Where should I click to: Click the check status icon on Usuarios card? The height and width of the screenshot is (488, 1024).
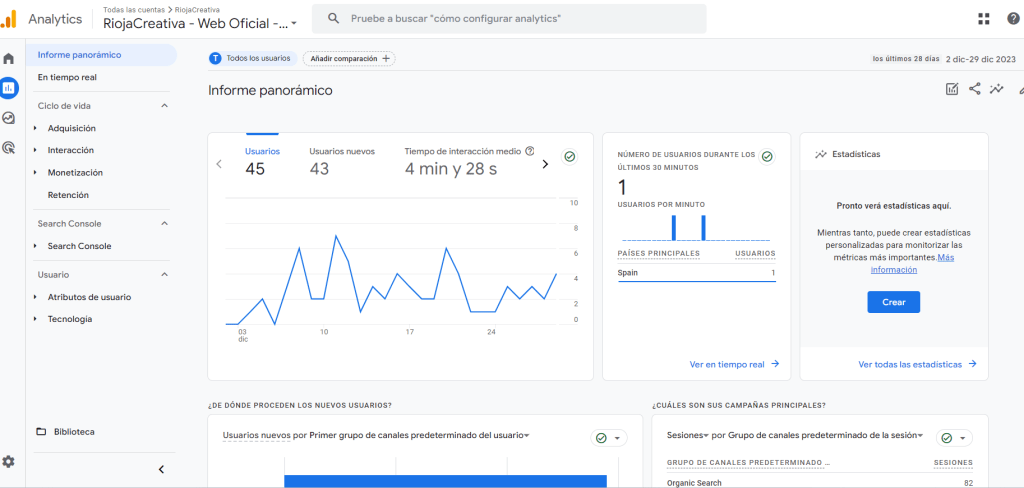(569, 157)
